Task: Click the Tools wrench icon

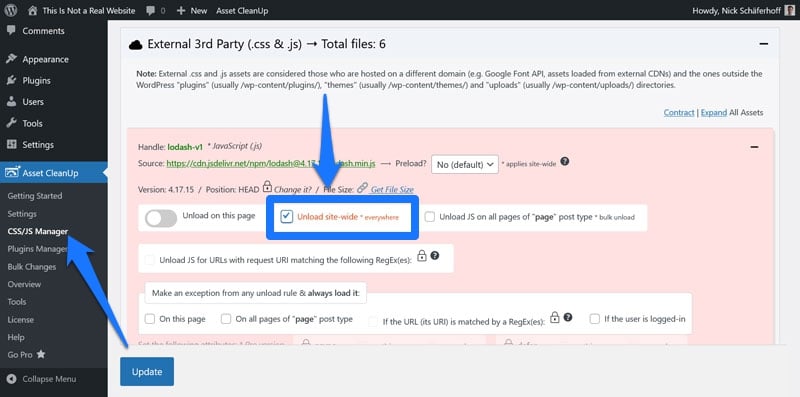Action: coord(11,123)
